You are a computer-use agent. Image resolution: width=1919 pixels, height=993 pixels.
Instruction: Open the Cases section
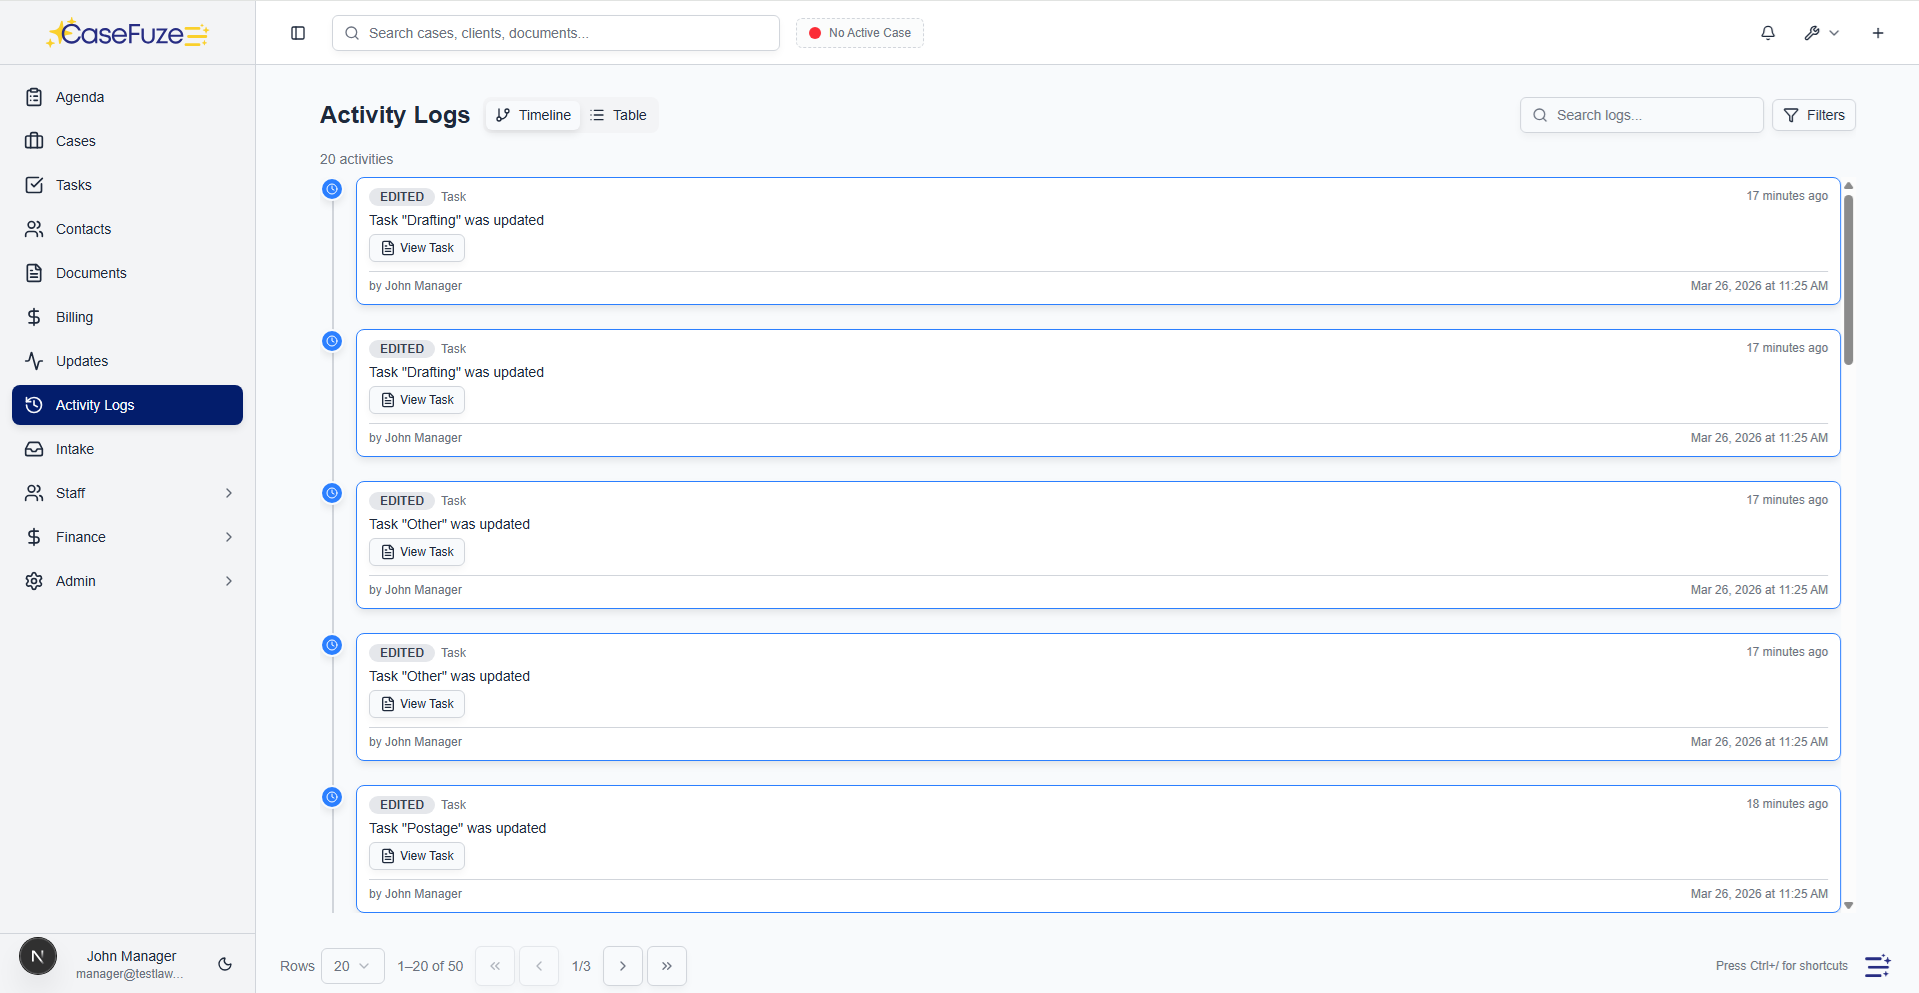(74, 141)
